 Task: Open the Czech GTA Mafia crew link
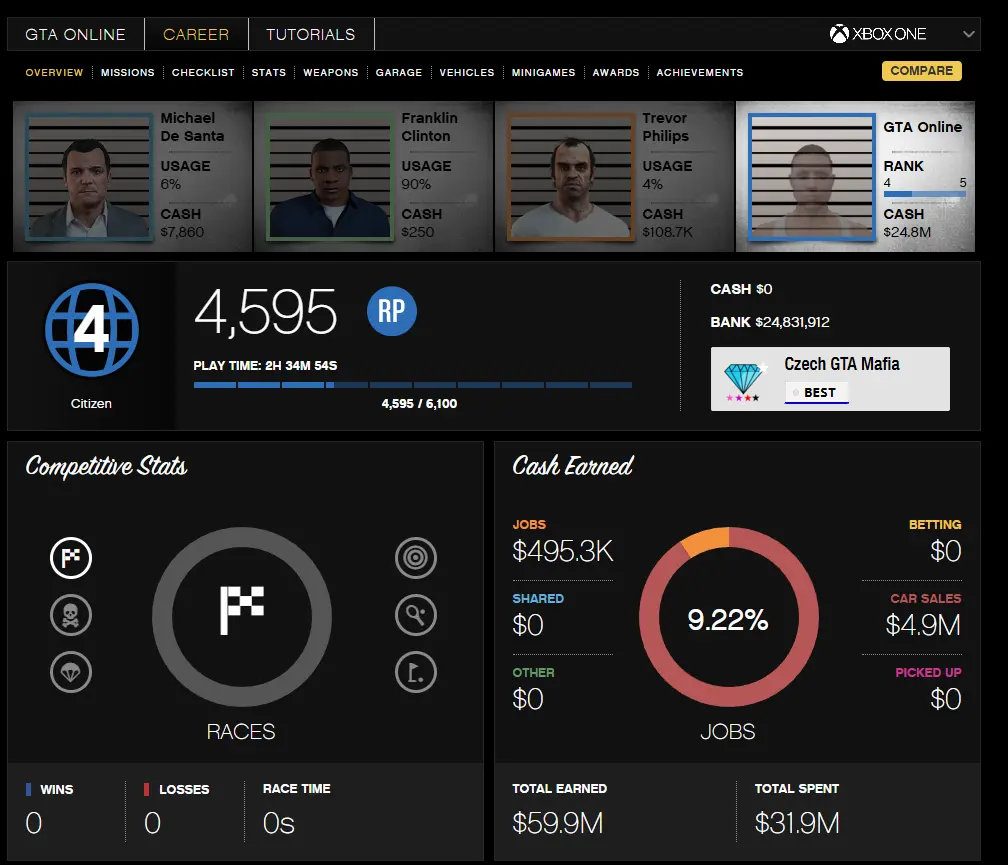(x=842, y=364)
